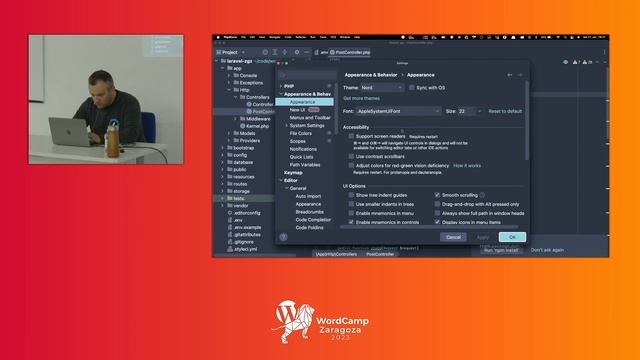The width and height of the screenshot is (640, 360).
Task: Click the .editorconfig file icon
Action: pos(230,213)
